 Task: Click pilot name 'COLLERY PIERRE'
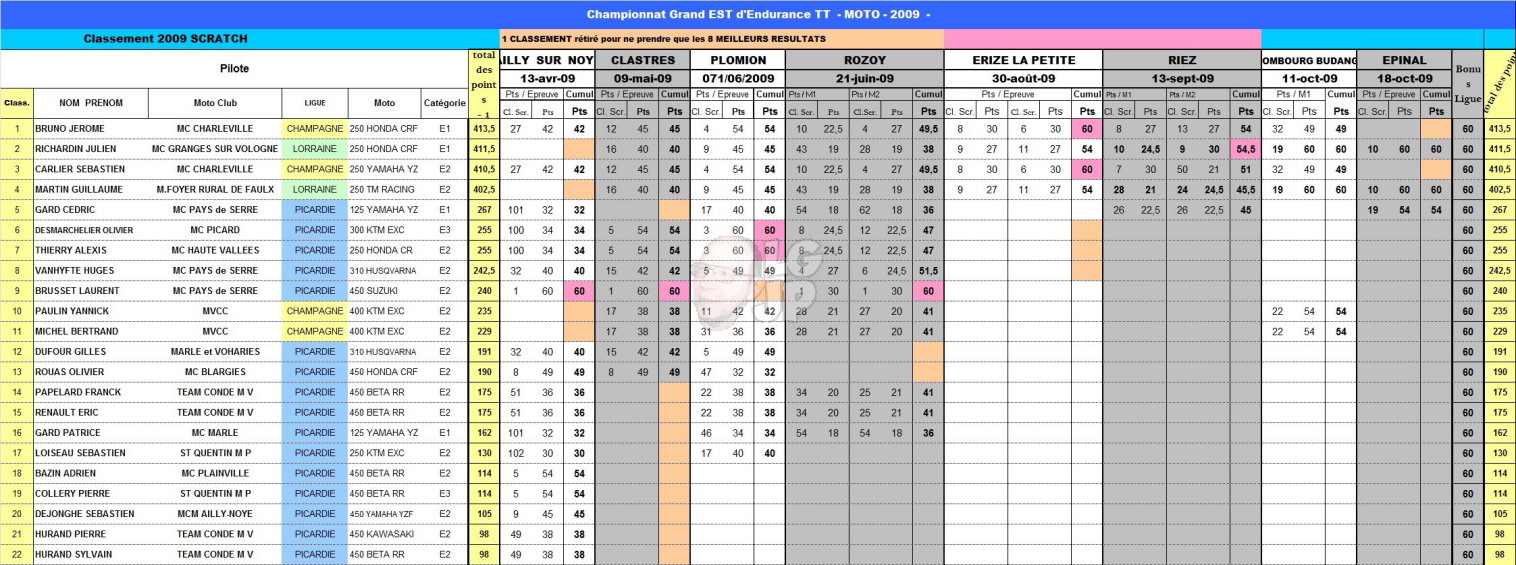[x=72, y=493]
